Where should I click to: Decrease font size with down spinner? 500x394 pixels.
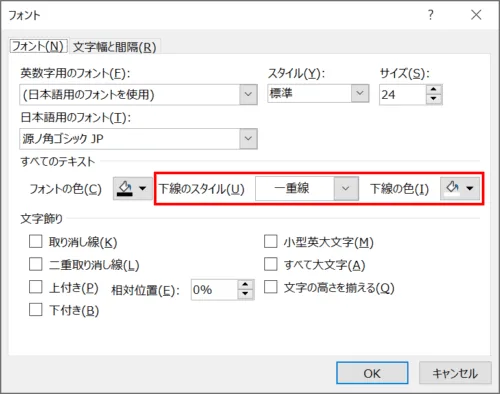[434, 99]
